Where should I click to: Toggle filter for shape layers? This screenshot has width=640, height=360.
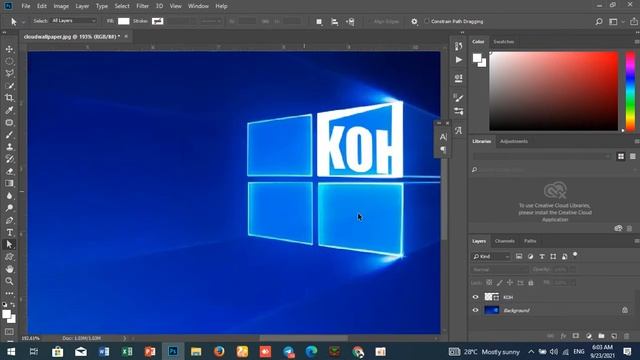[553, 256]
